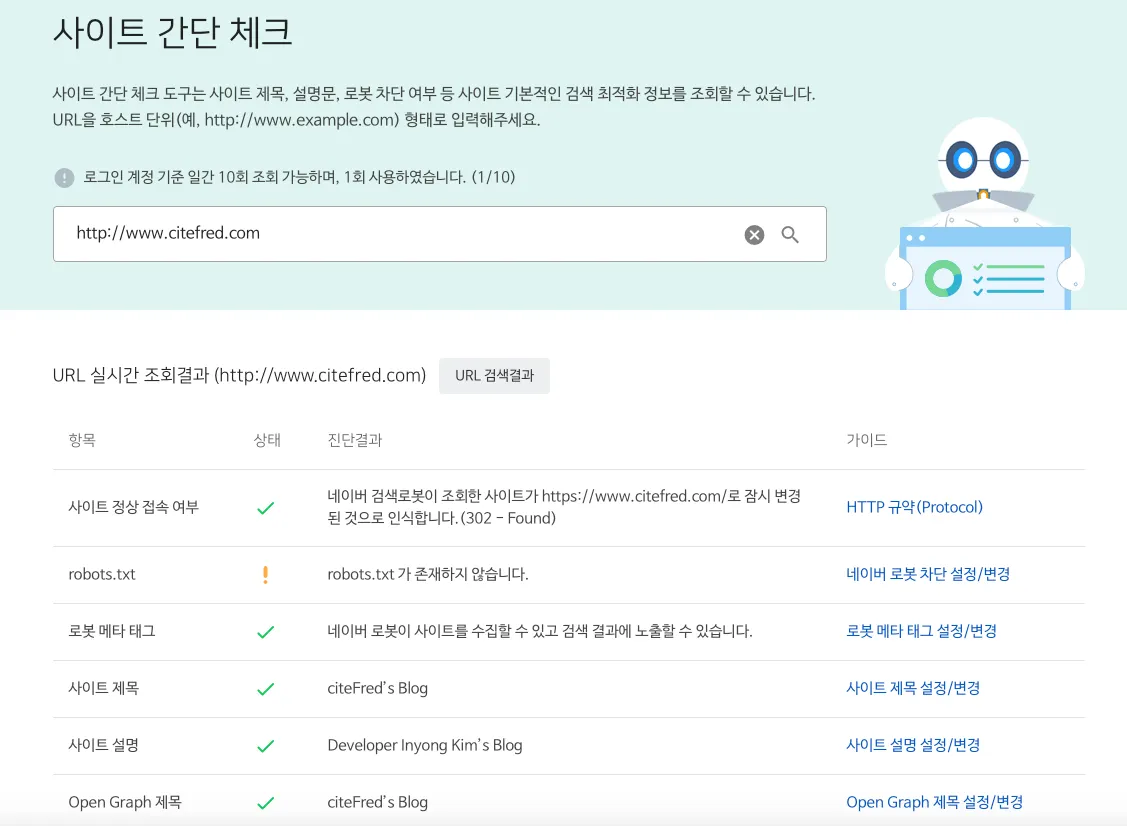Click the green checkmark for 사이트 설명

tap(266, 745)
